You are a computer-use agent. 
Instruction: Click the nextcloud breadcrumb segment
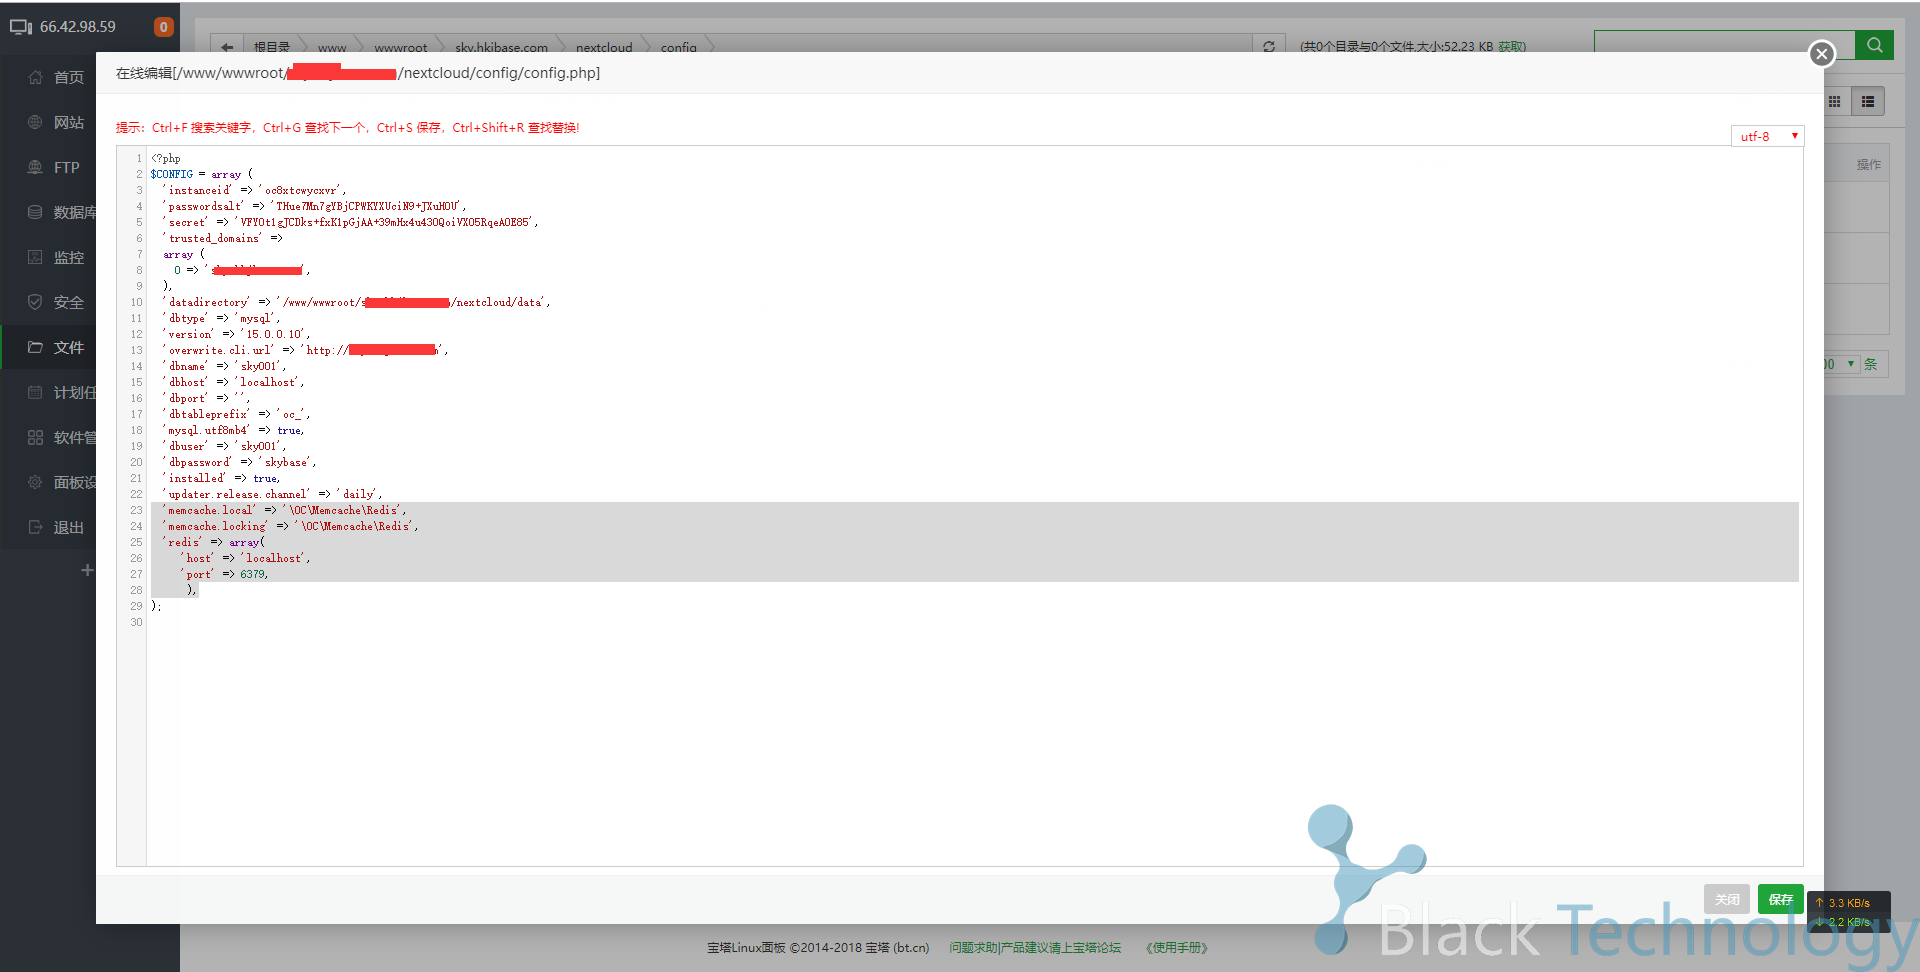(x=604, y=47)
